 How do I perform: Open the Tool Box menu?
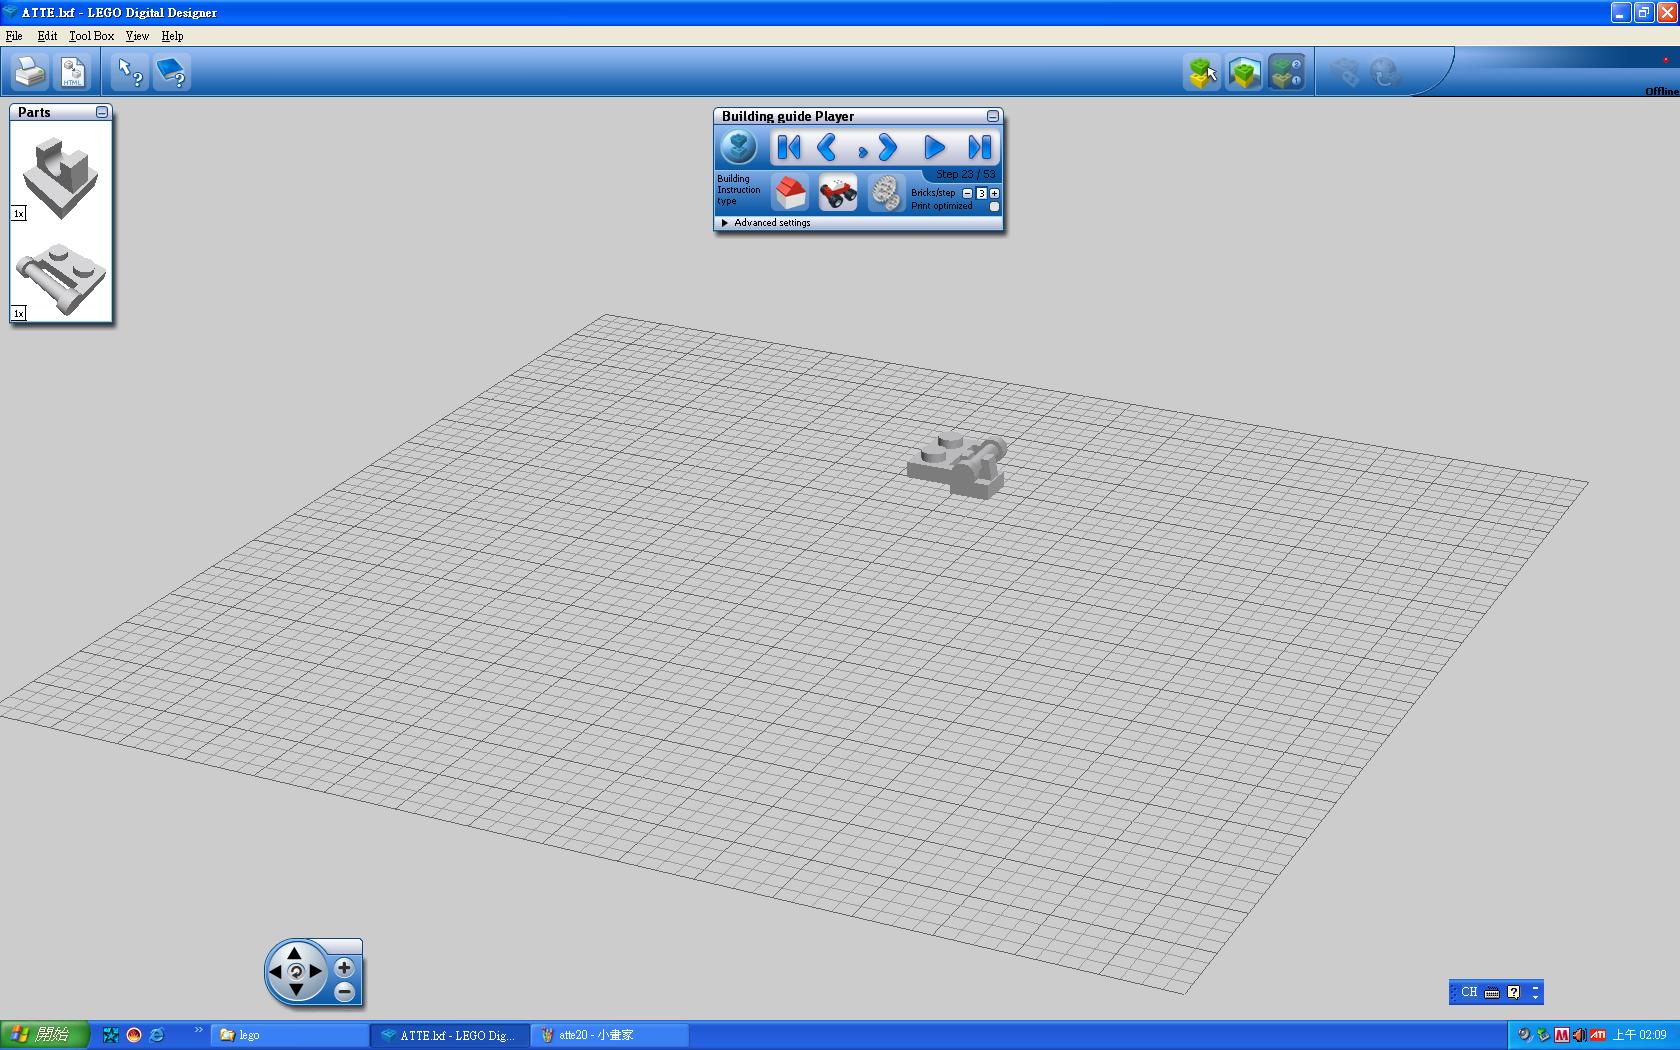(x=91, y=36)
